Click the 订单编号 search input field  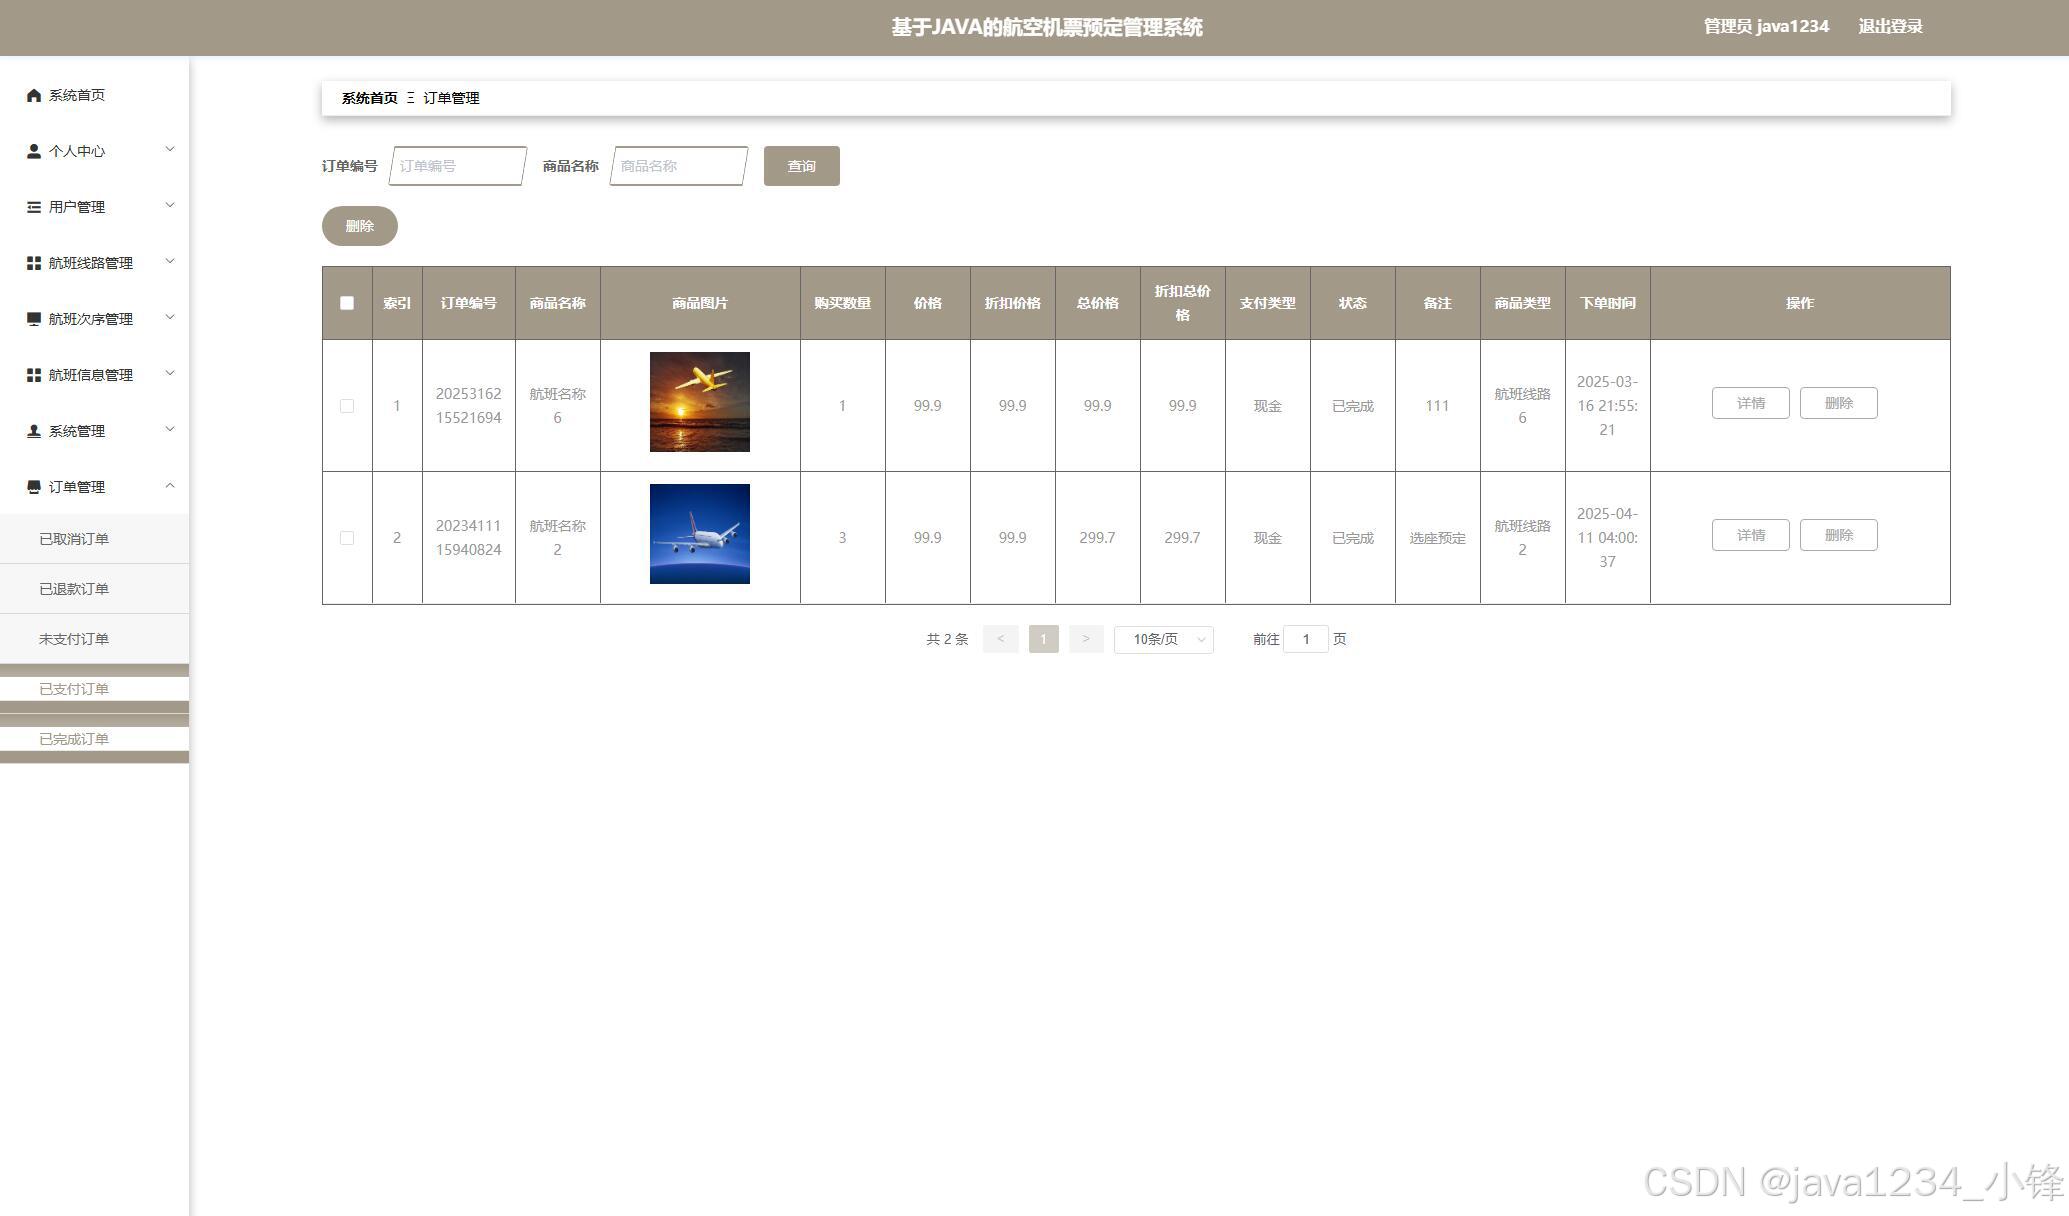[x=457, y=166]
